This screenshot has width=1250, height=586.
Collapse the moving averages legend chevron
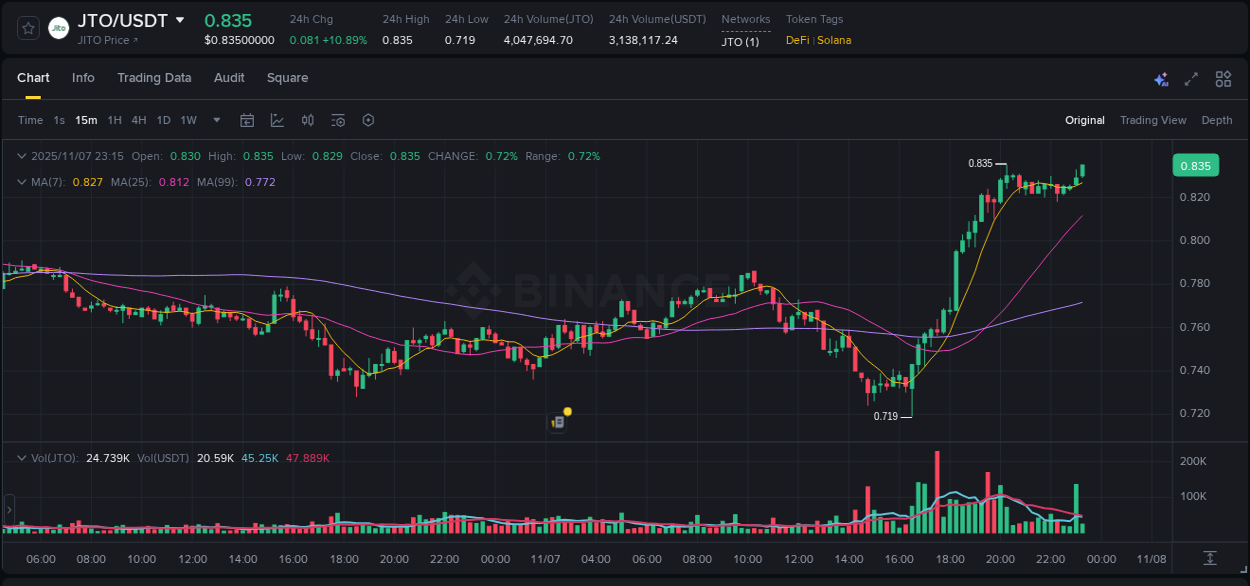(21, 182)
